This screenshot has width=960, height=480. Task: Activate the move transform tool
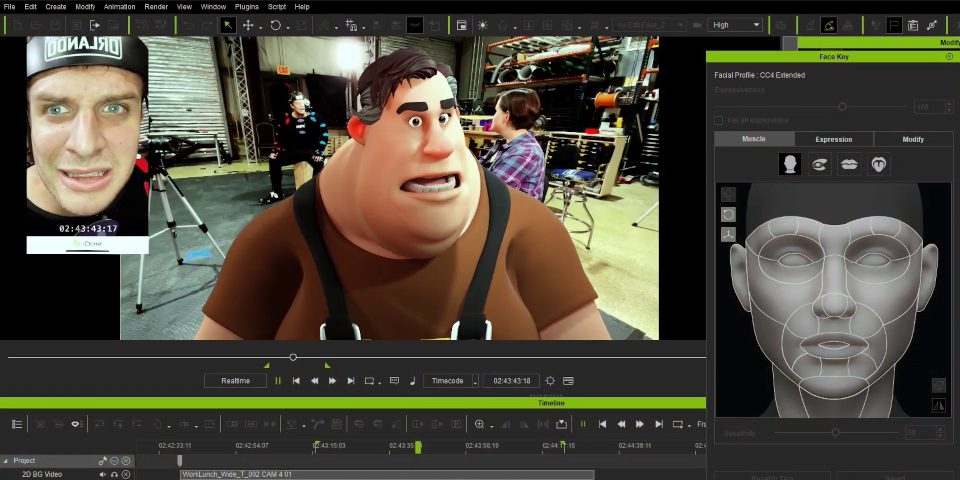tap(248, 25)
